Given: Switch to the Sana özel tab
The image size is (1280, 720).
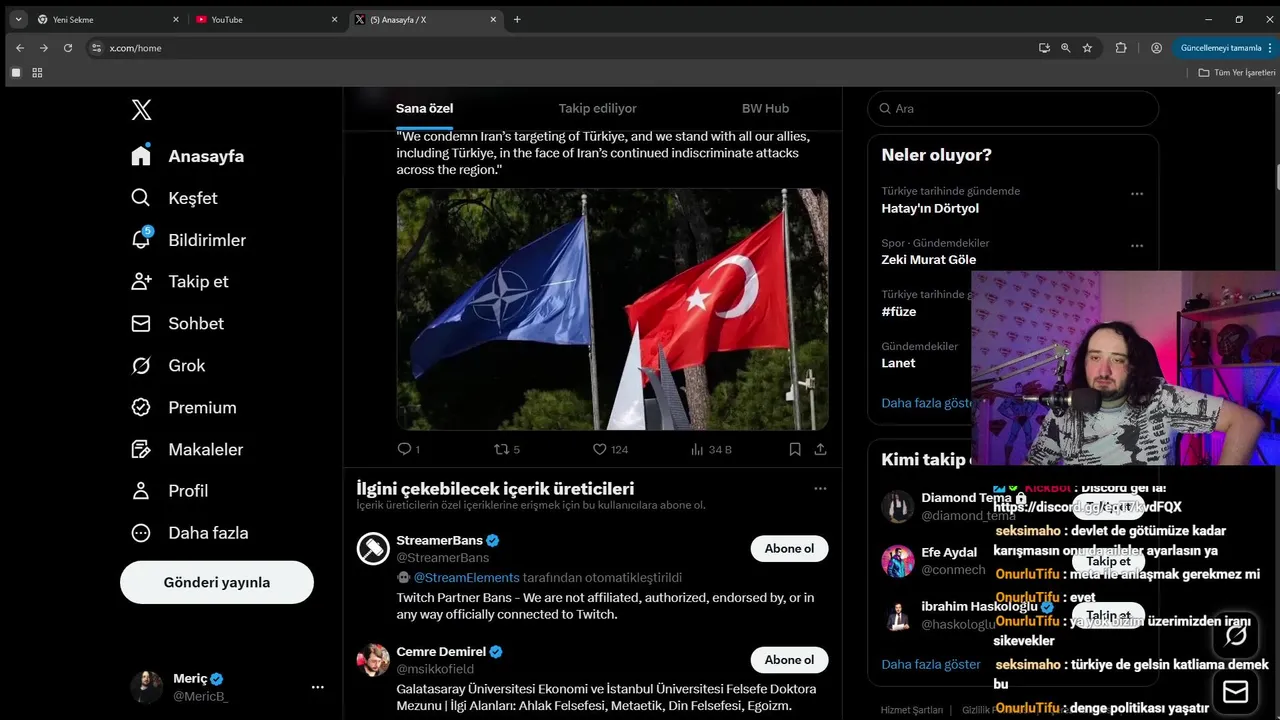Looking at the screenshot, I should [425, 108].
